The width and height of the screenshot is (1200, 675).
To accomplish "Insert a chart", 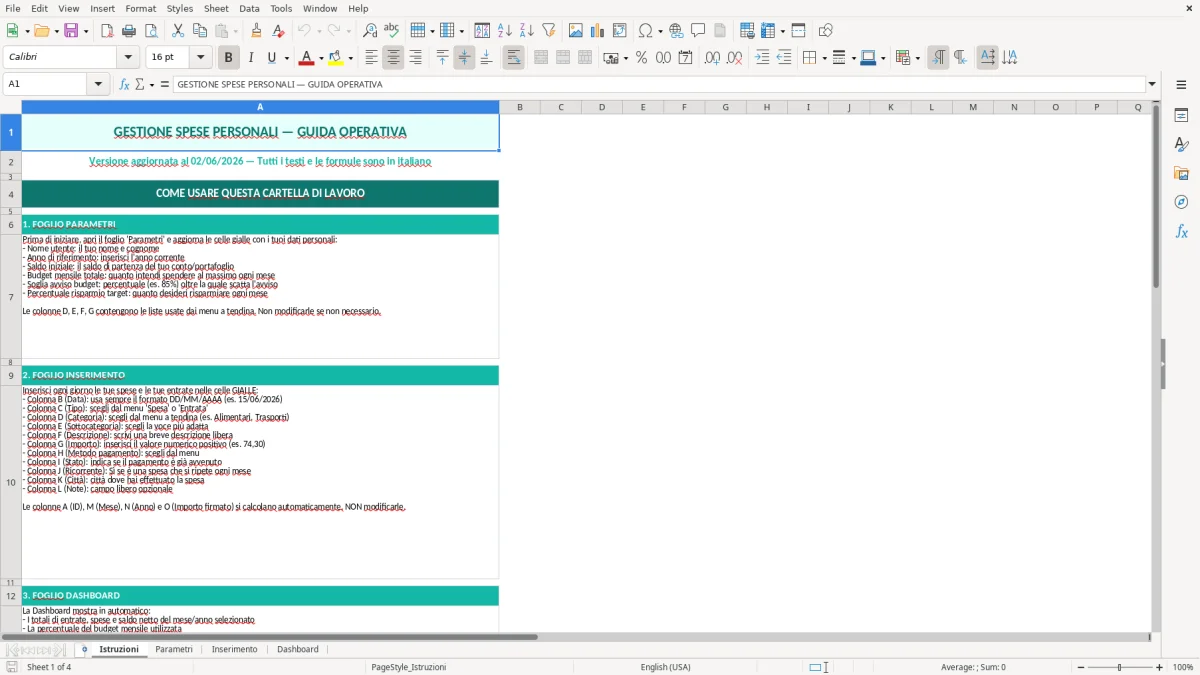I will point(598,31).
